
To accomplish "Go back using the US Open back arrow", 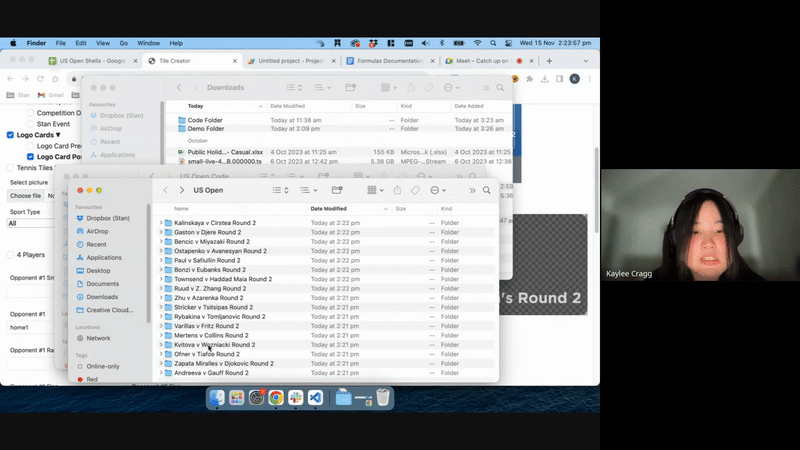I will (165, 190).
